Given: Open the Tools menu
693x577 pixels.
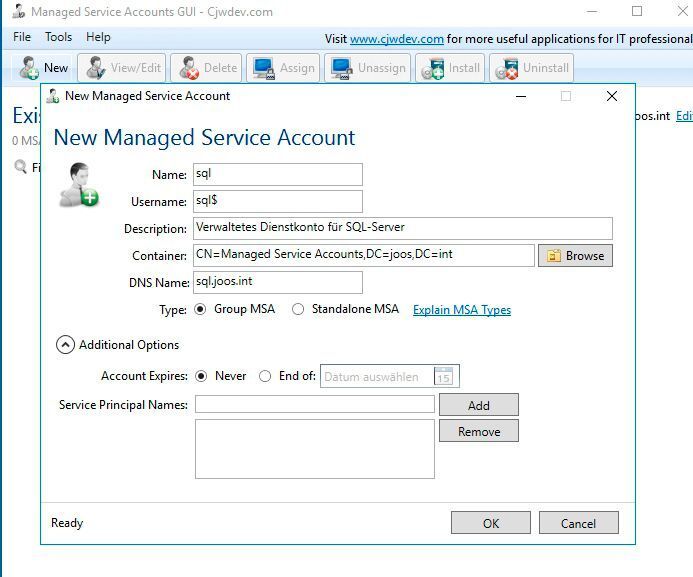Looking at the screenshot, I should pos(58,37).
